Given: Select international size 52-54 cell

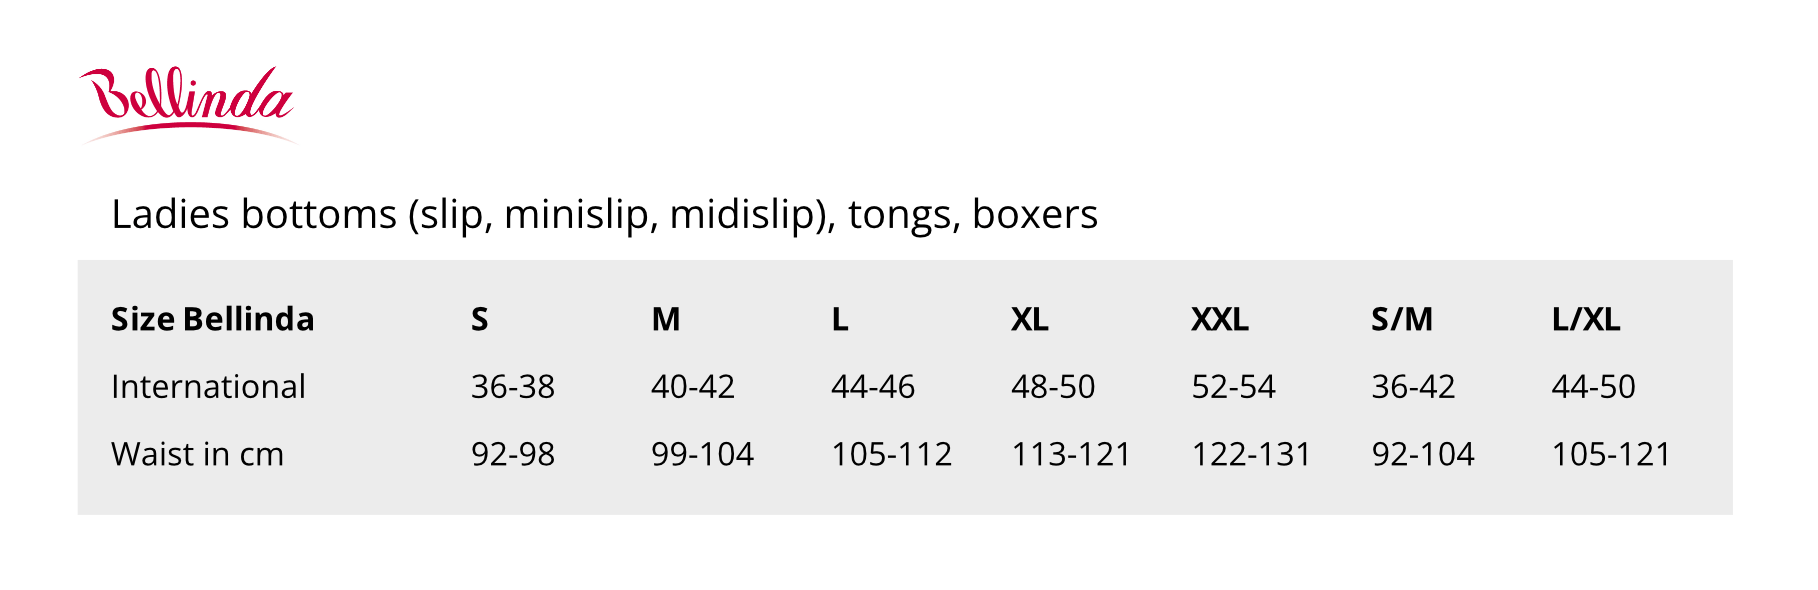Looking at the screenshot, I should click(1234, 387).
